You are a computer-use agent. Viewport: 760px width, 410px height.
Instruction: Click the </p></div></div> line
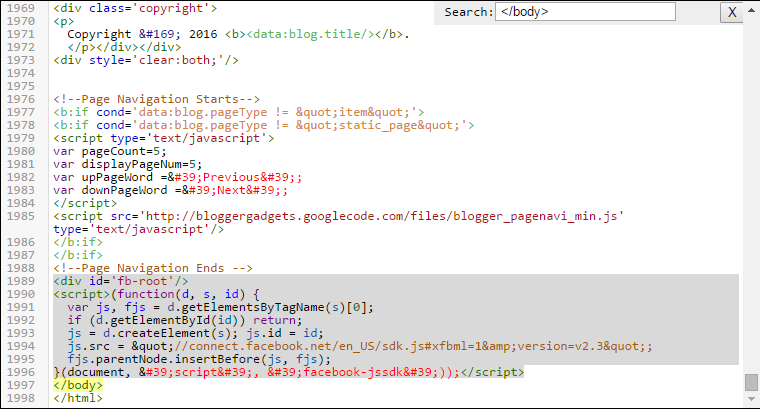[124, 47]
